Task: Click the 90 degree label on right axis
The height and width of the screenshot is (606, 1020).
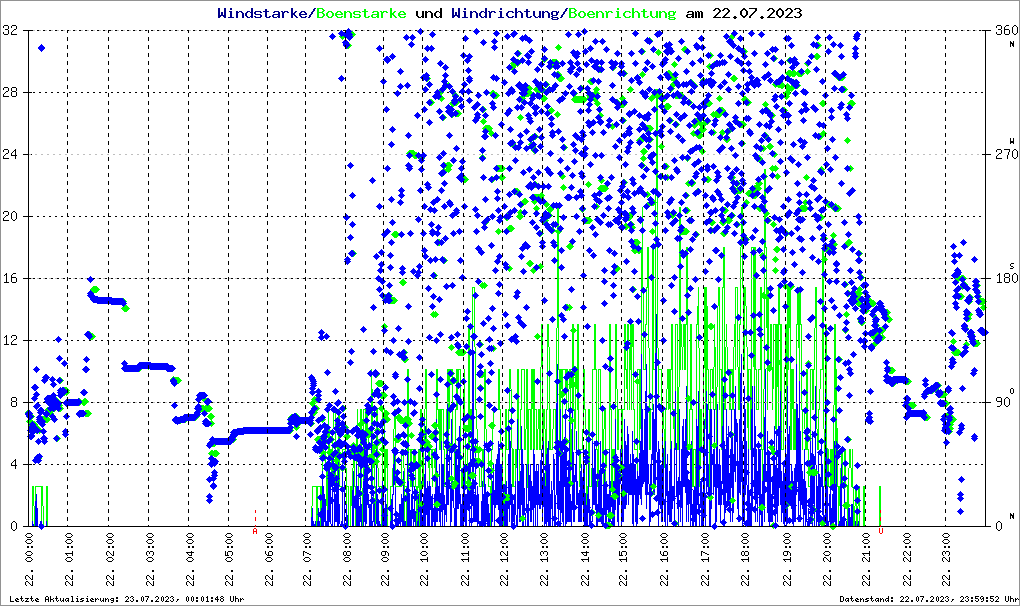Action: click(1003, 402)
